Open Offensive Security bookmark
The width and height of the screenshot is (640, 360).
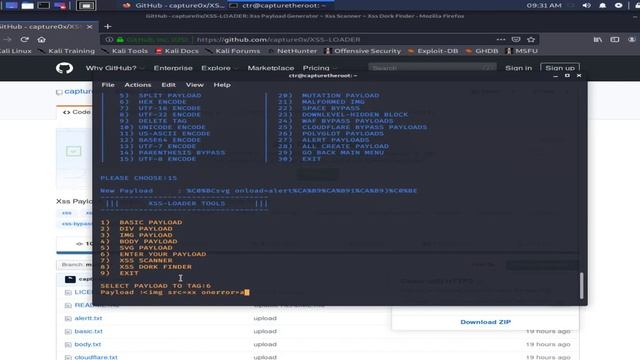tap(362, 51)
